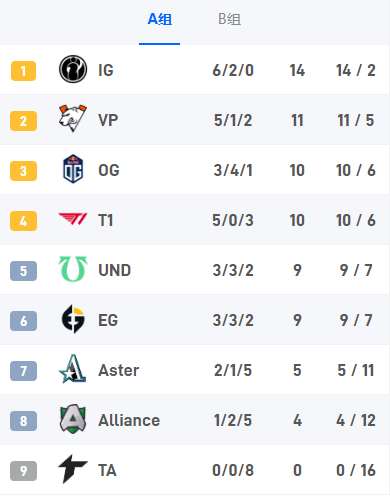Click the gray rank 9 badge
This screenshot has width=390, height=496.
point(23,471)
